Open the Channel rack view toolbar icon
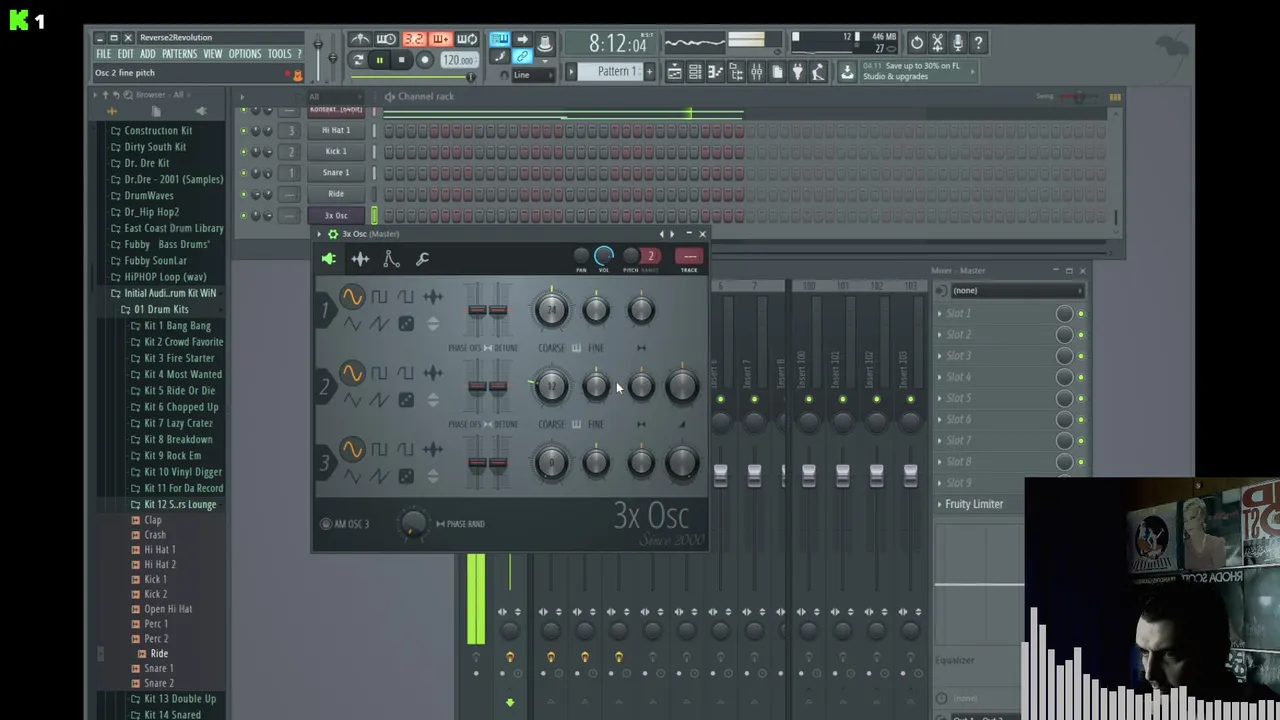Screen dimensions: 1280x720 [x=695, y=72]
